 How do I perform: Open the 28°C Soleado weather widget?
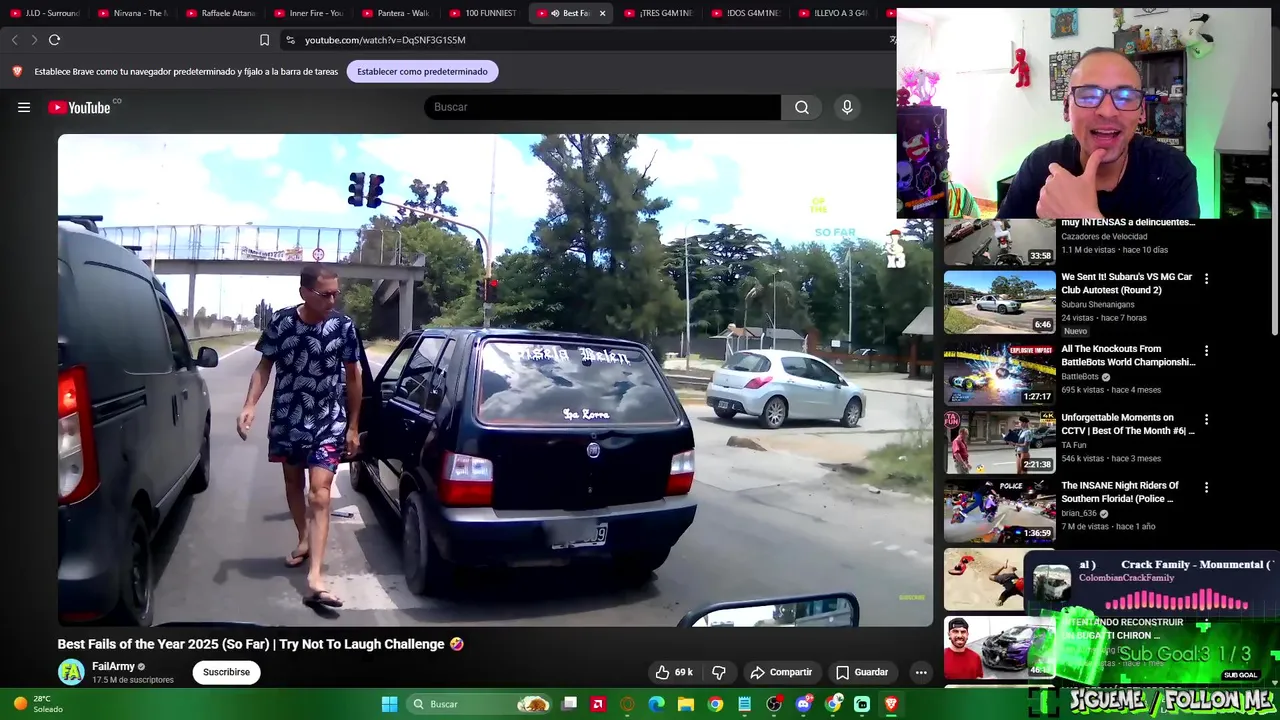click(x=38, y=704)
